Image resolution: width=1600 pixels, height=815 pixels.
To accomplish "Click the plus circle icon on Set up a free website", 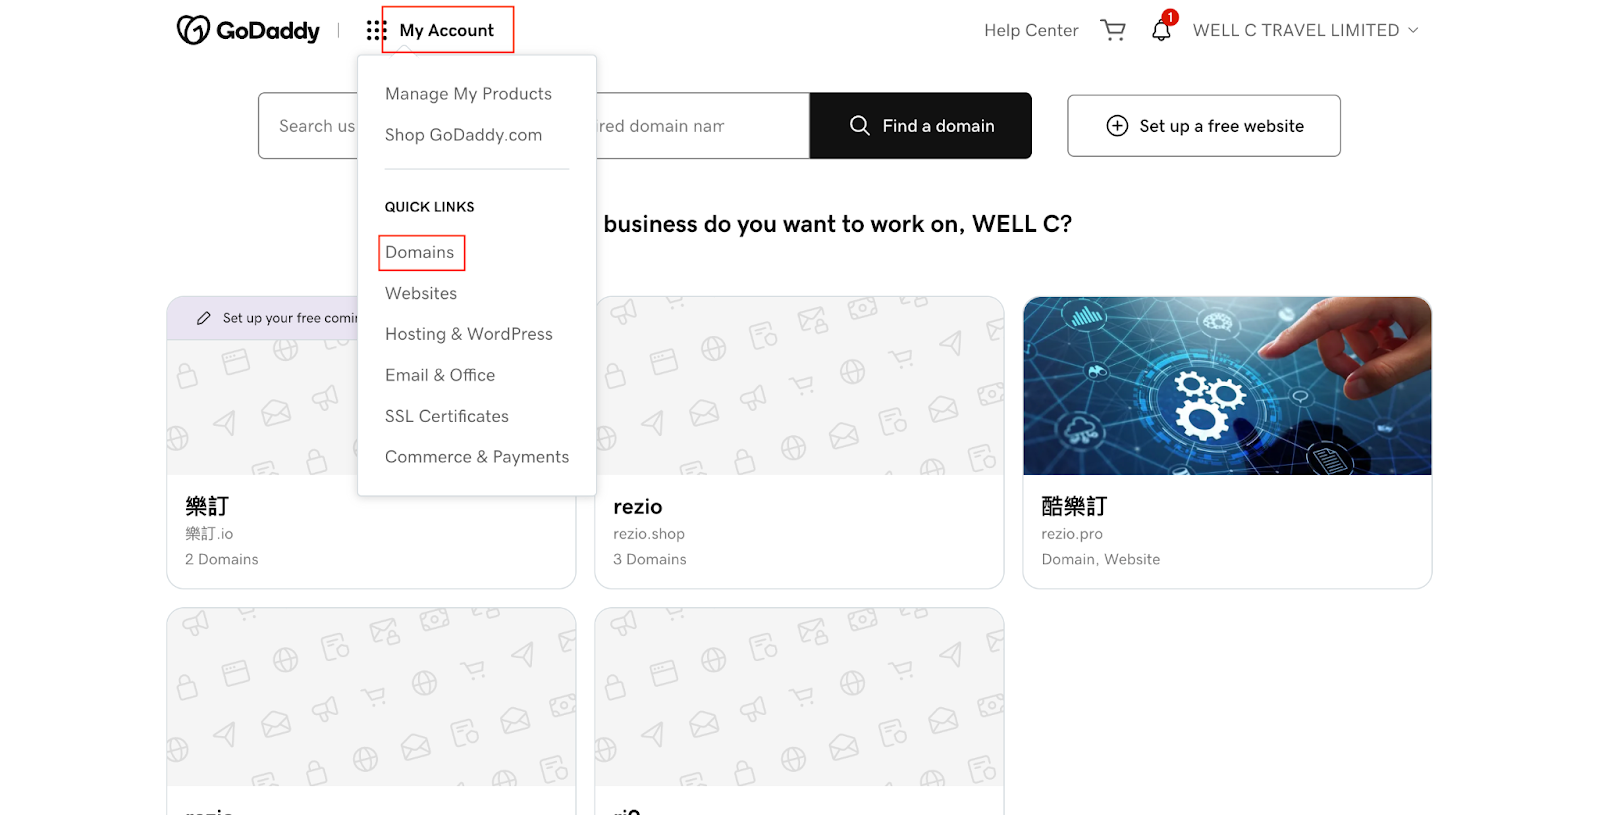I will [x=1117, y=126].
